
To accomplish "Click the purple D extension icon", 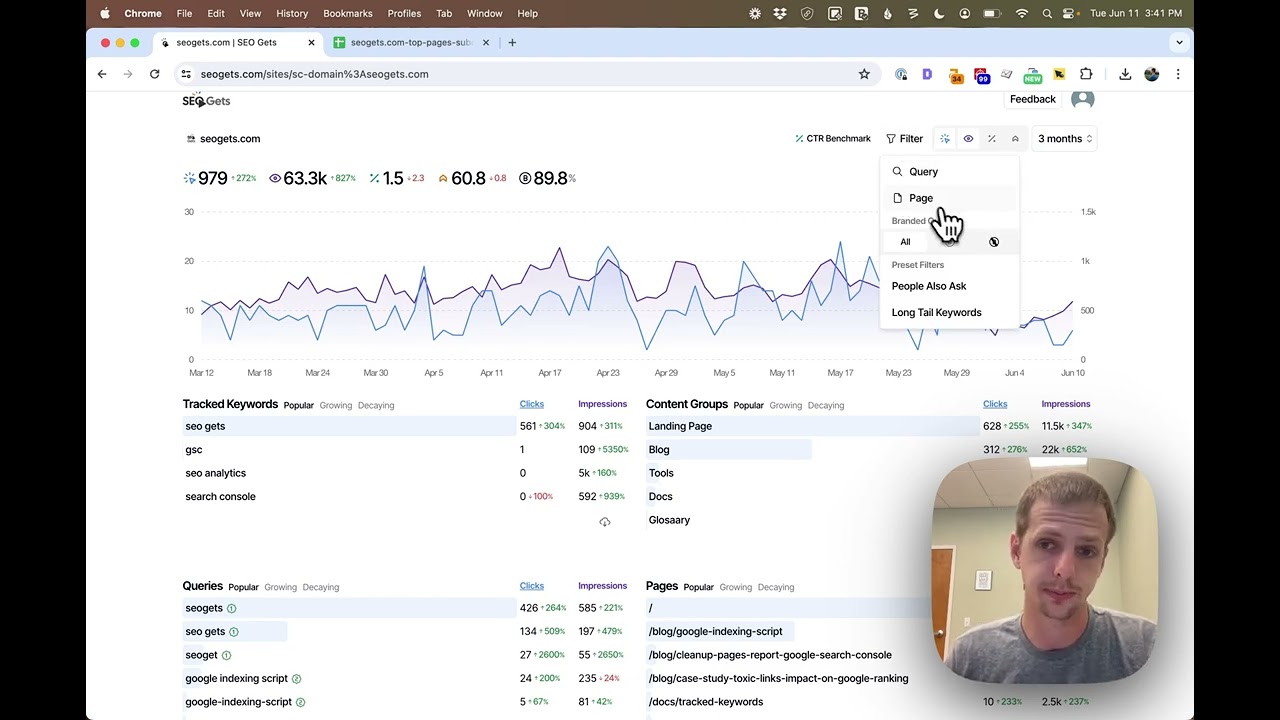I will coord(927,74).
